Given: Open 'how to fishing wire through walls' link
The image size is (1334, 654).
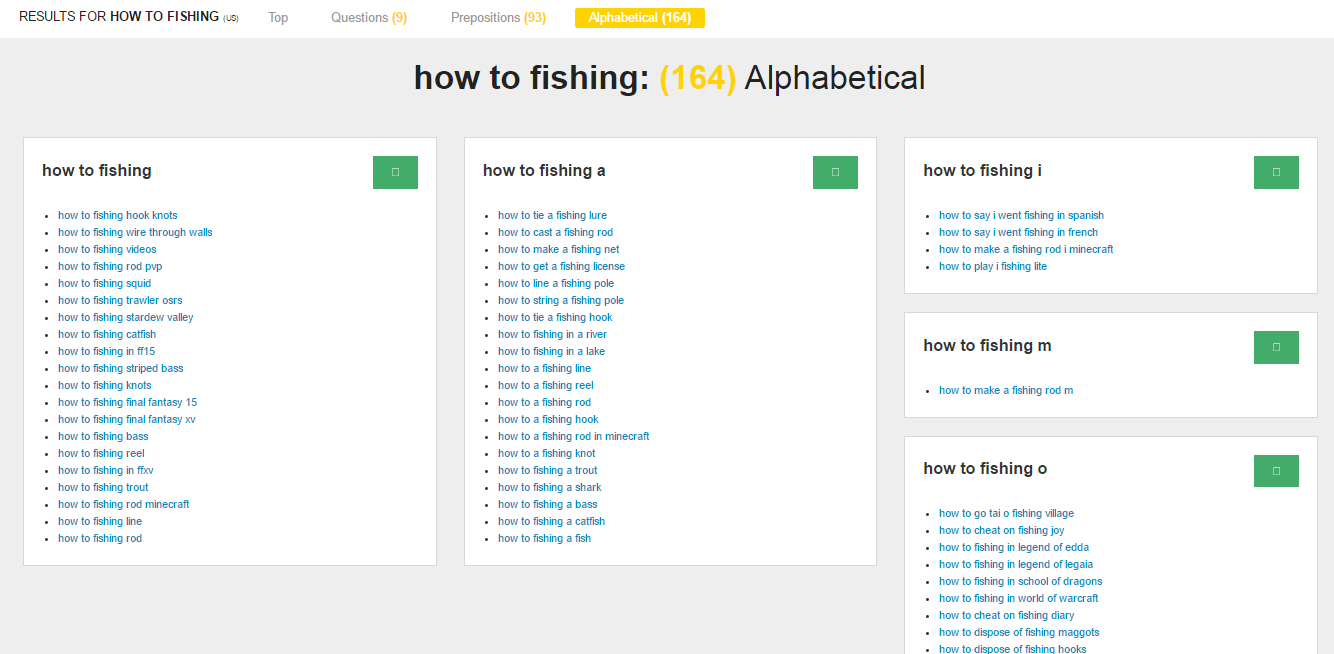Looking at the screenshot, I should pyautogui.click(x=135, y=232).
